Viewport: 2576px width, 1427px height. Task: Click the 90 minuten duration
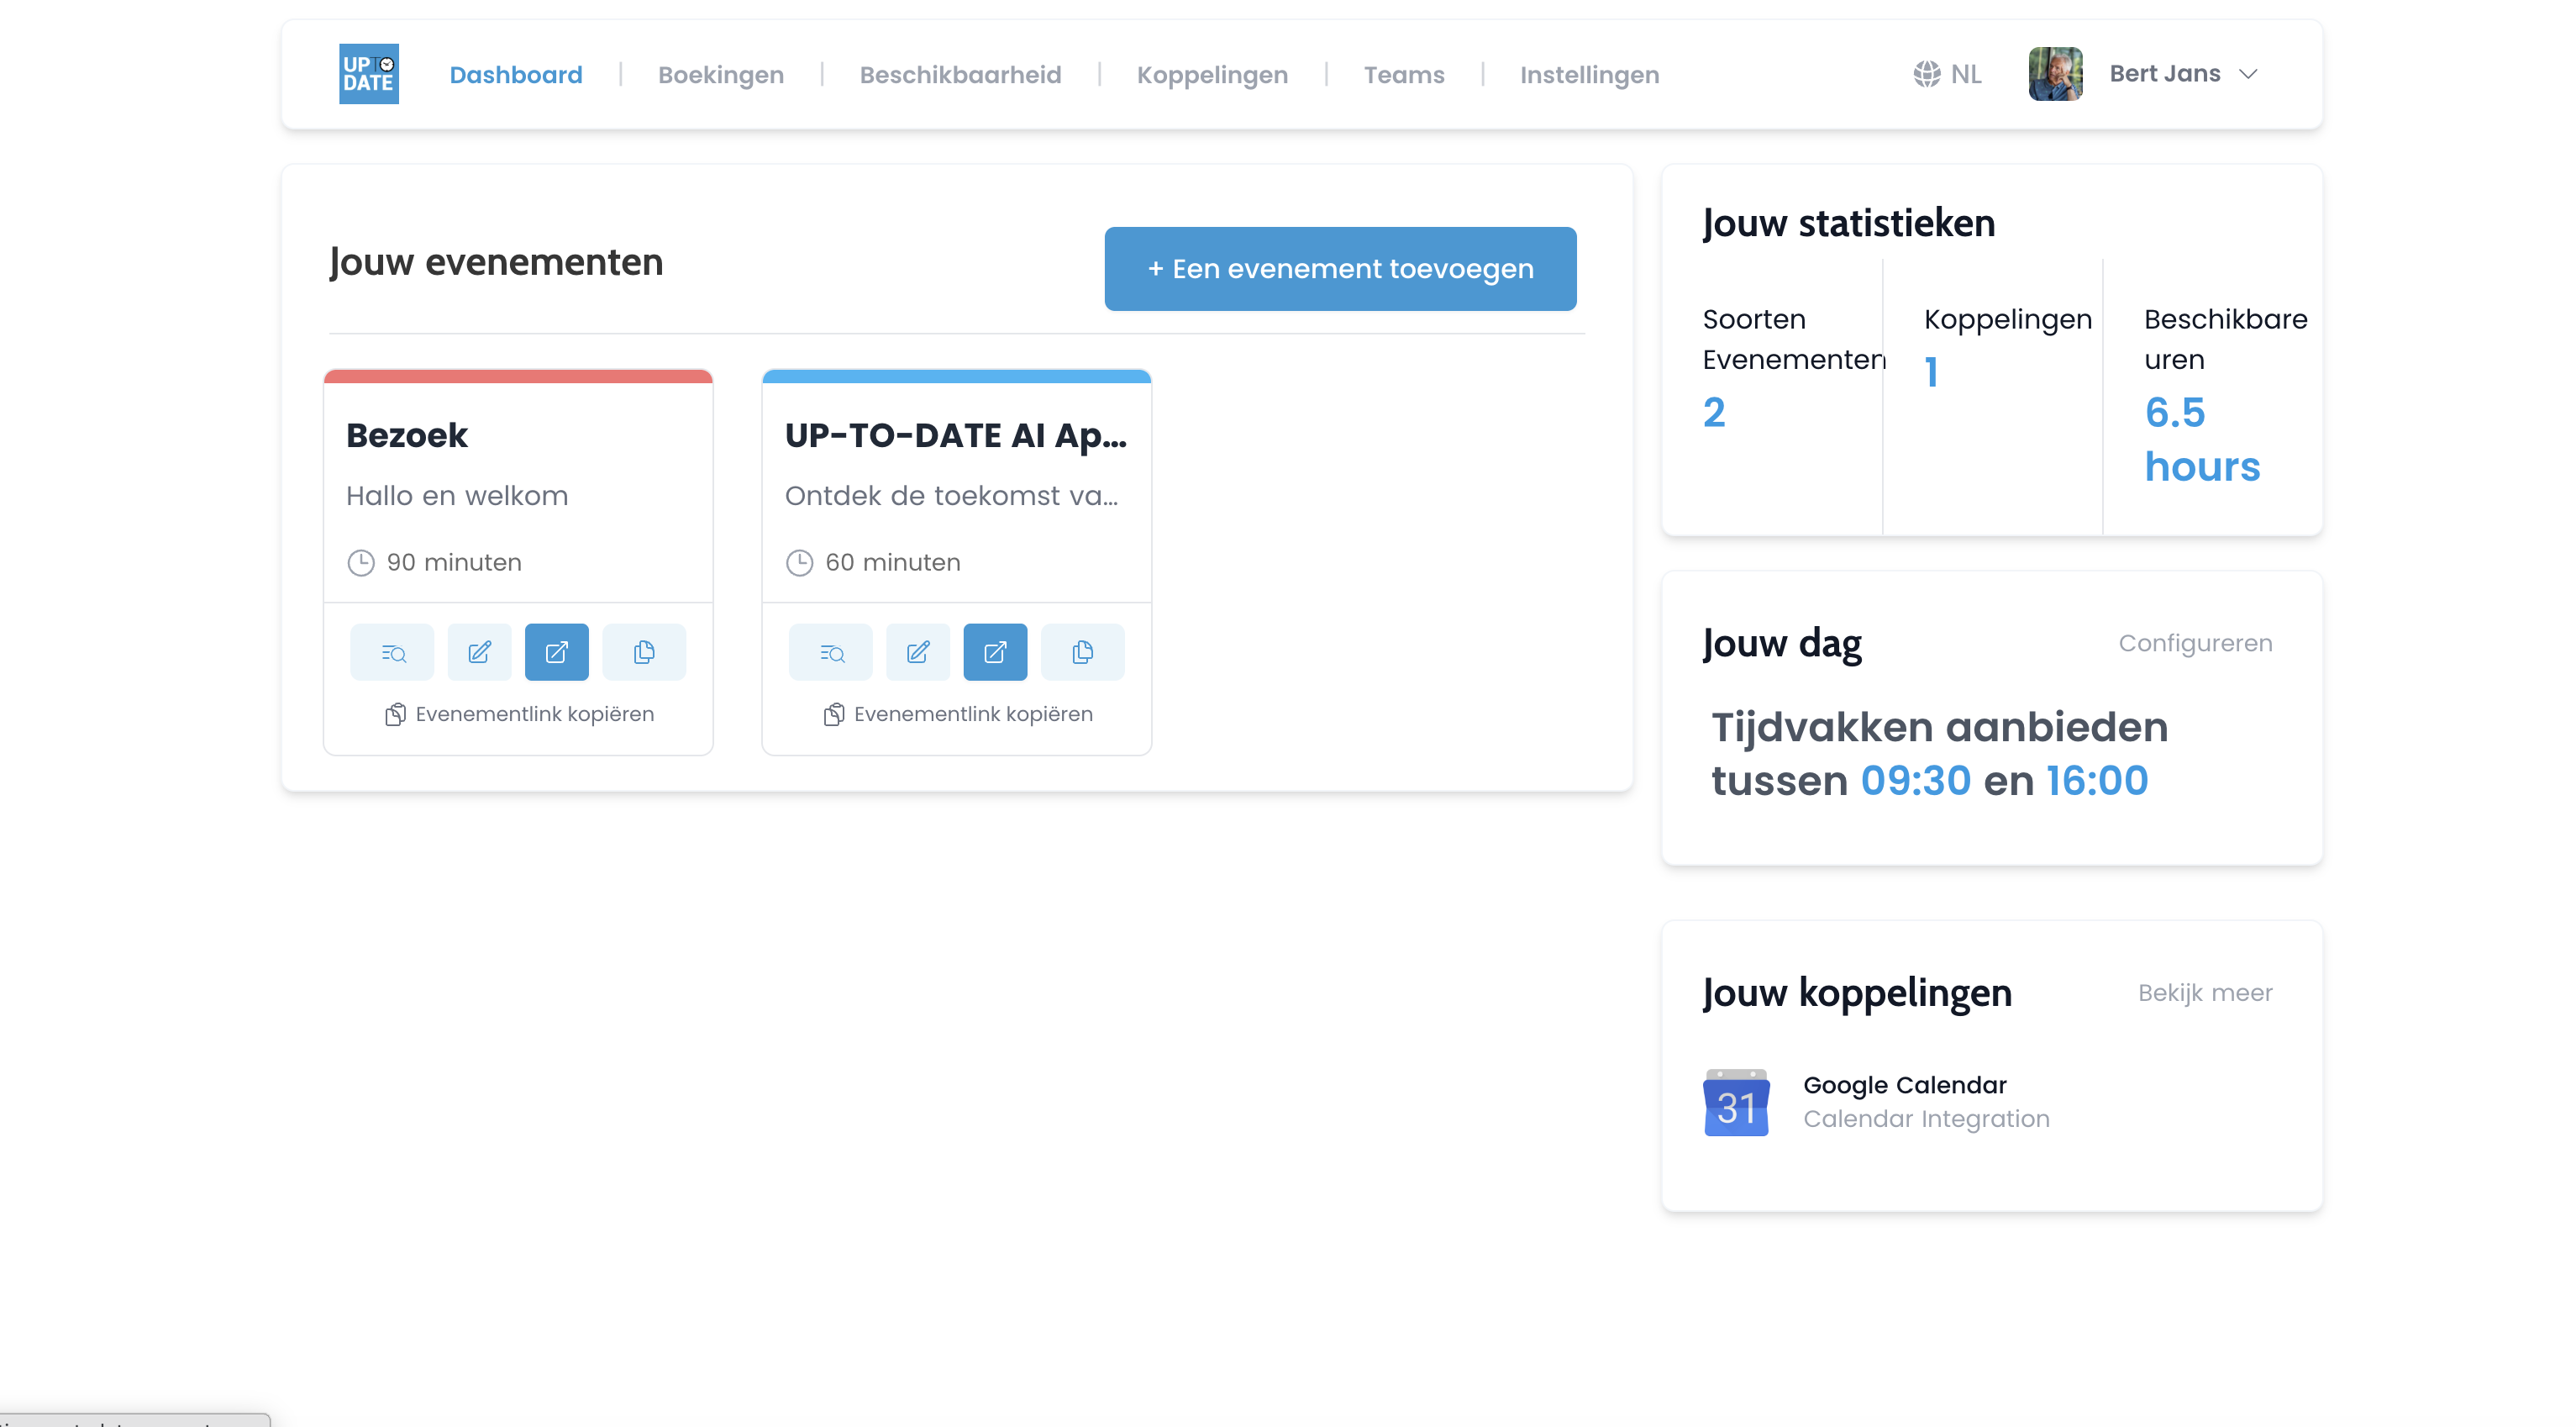click(454, 562)
